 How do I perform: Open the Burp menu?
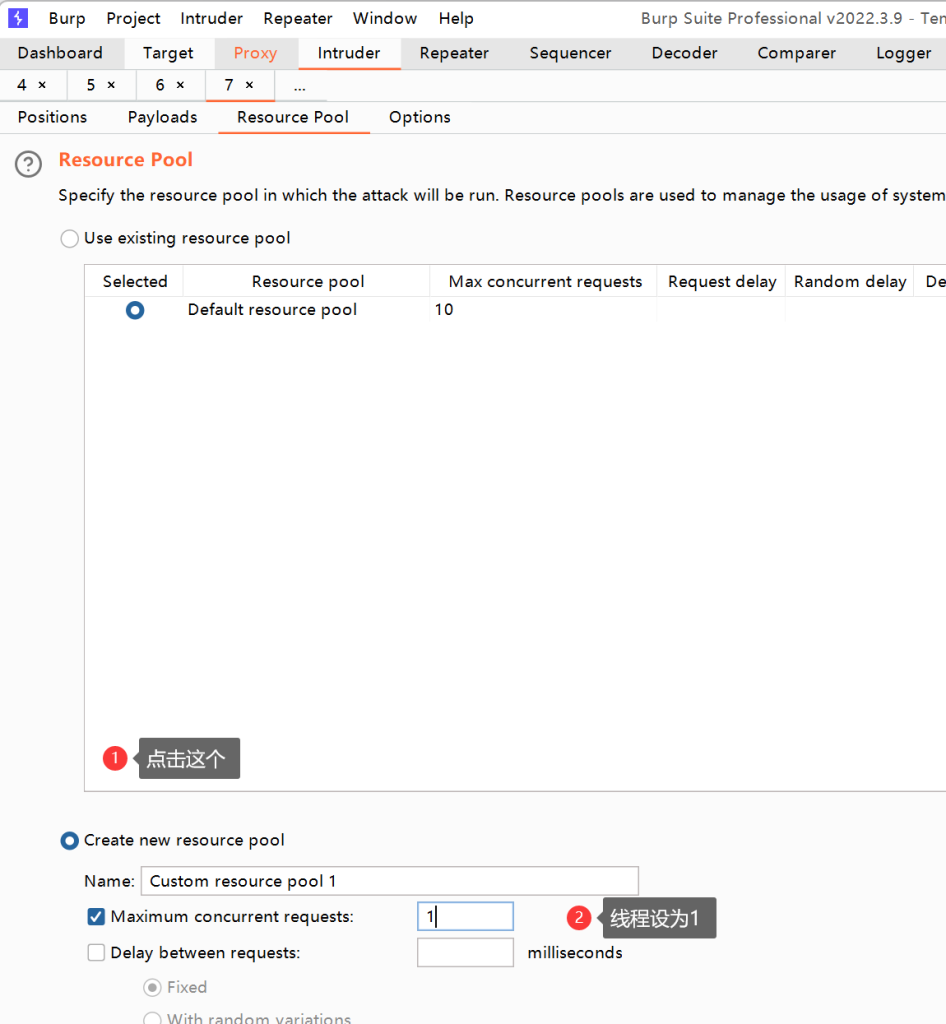[67, 18]
